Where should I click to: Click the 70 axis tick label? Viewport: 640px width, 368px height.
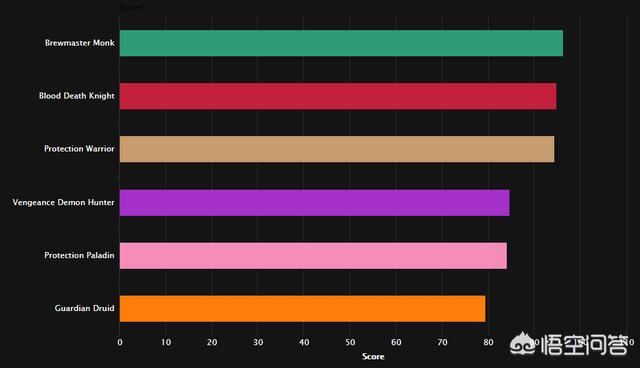(x=442, y=342)
